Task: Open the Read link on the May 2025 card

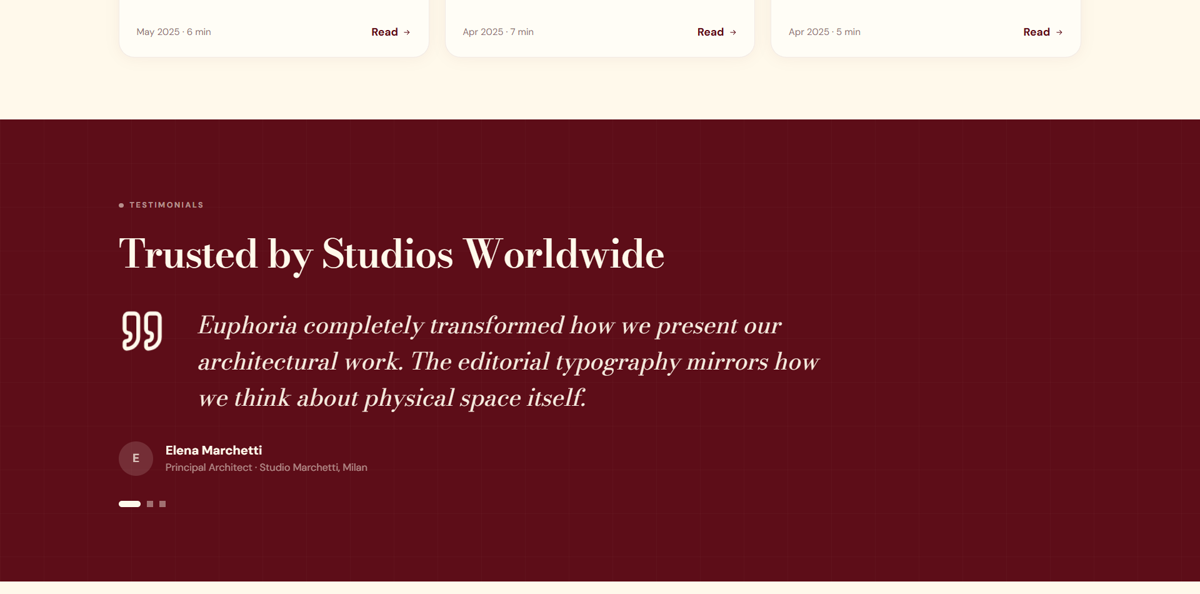Action: pyautogui.click(x=391, y=32)
